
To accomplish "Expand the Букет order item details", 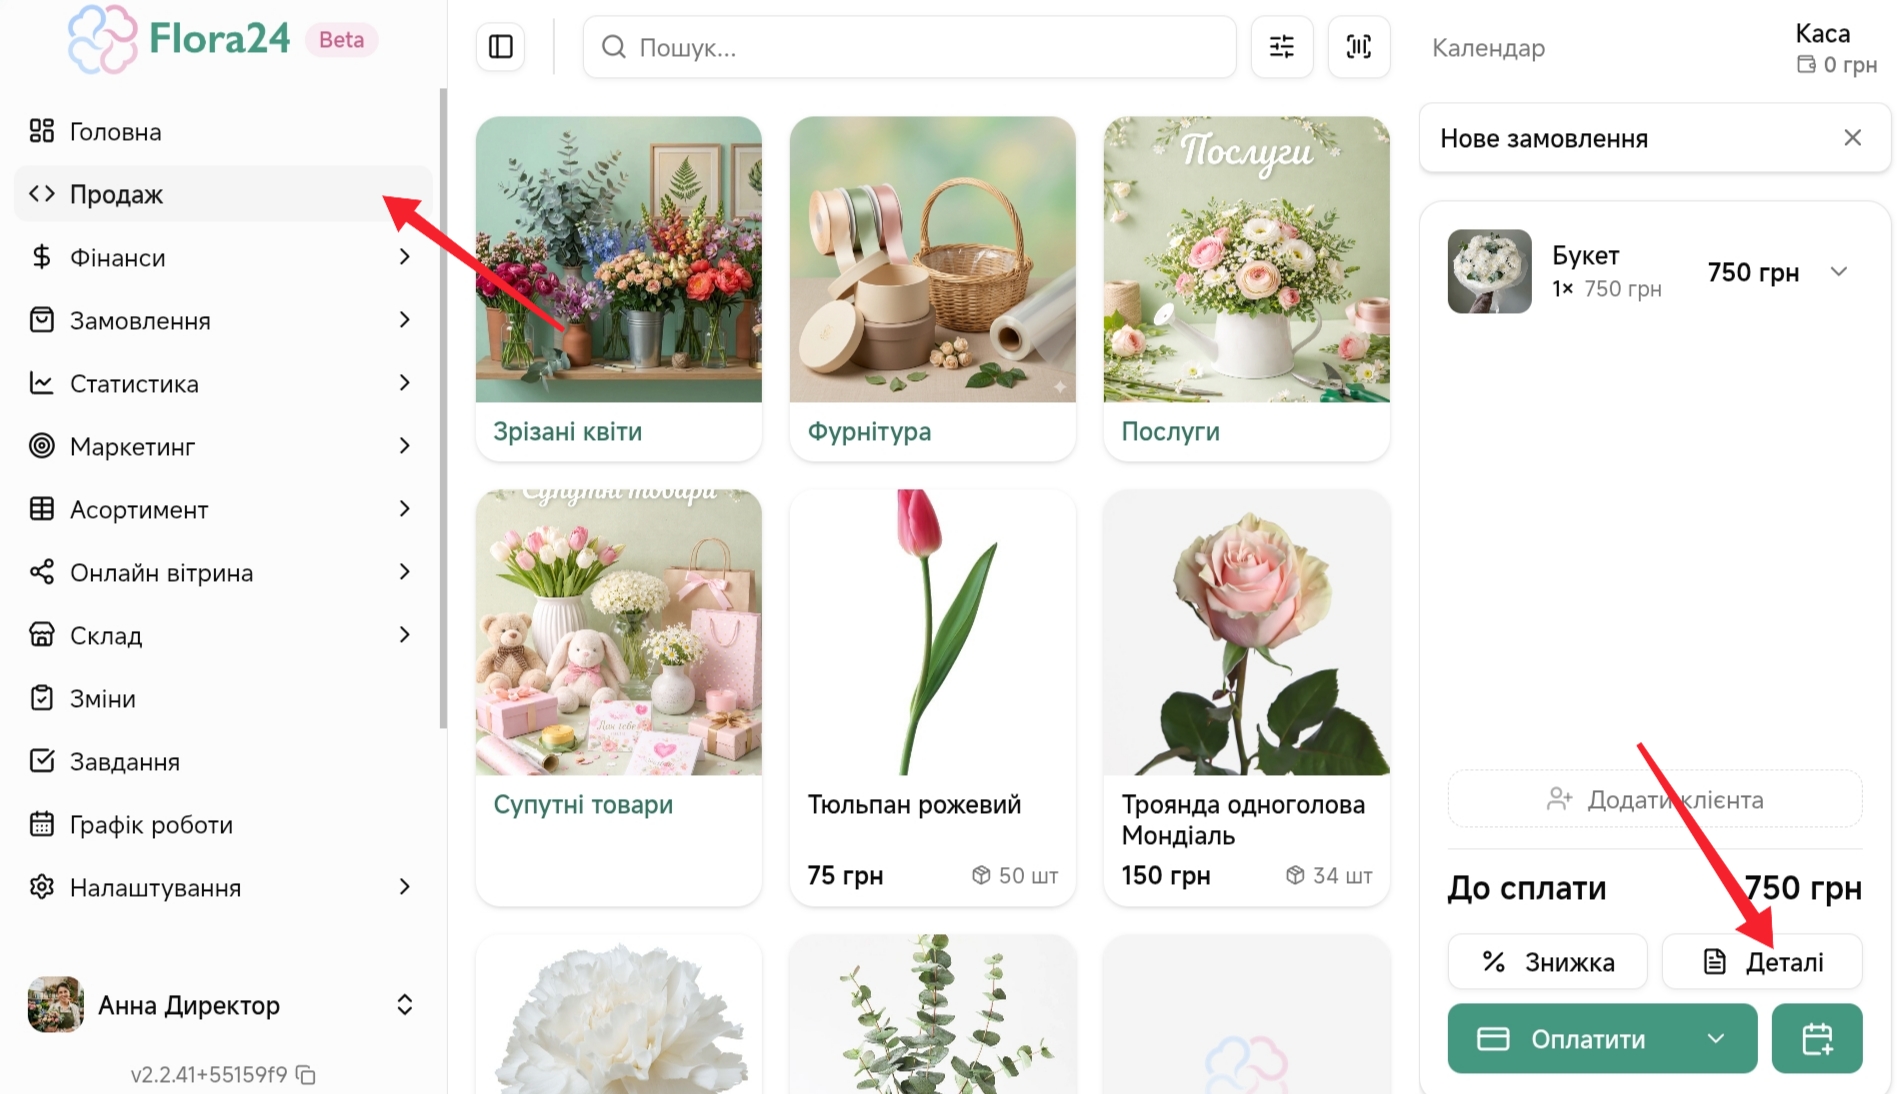I will (x=1838, y=272).
